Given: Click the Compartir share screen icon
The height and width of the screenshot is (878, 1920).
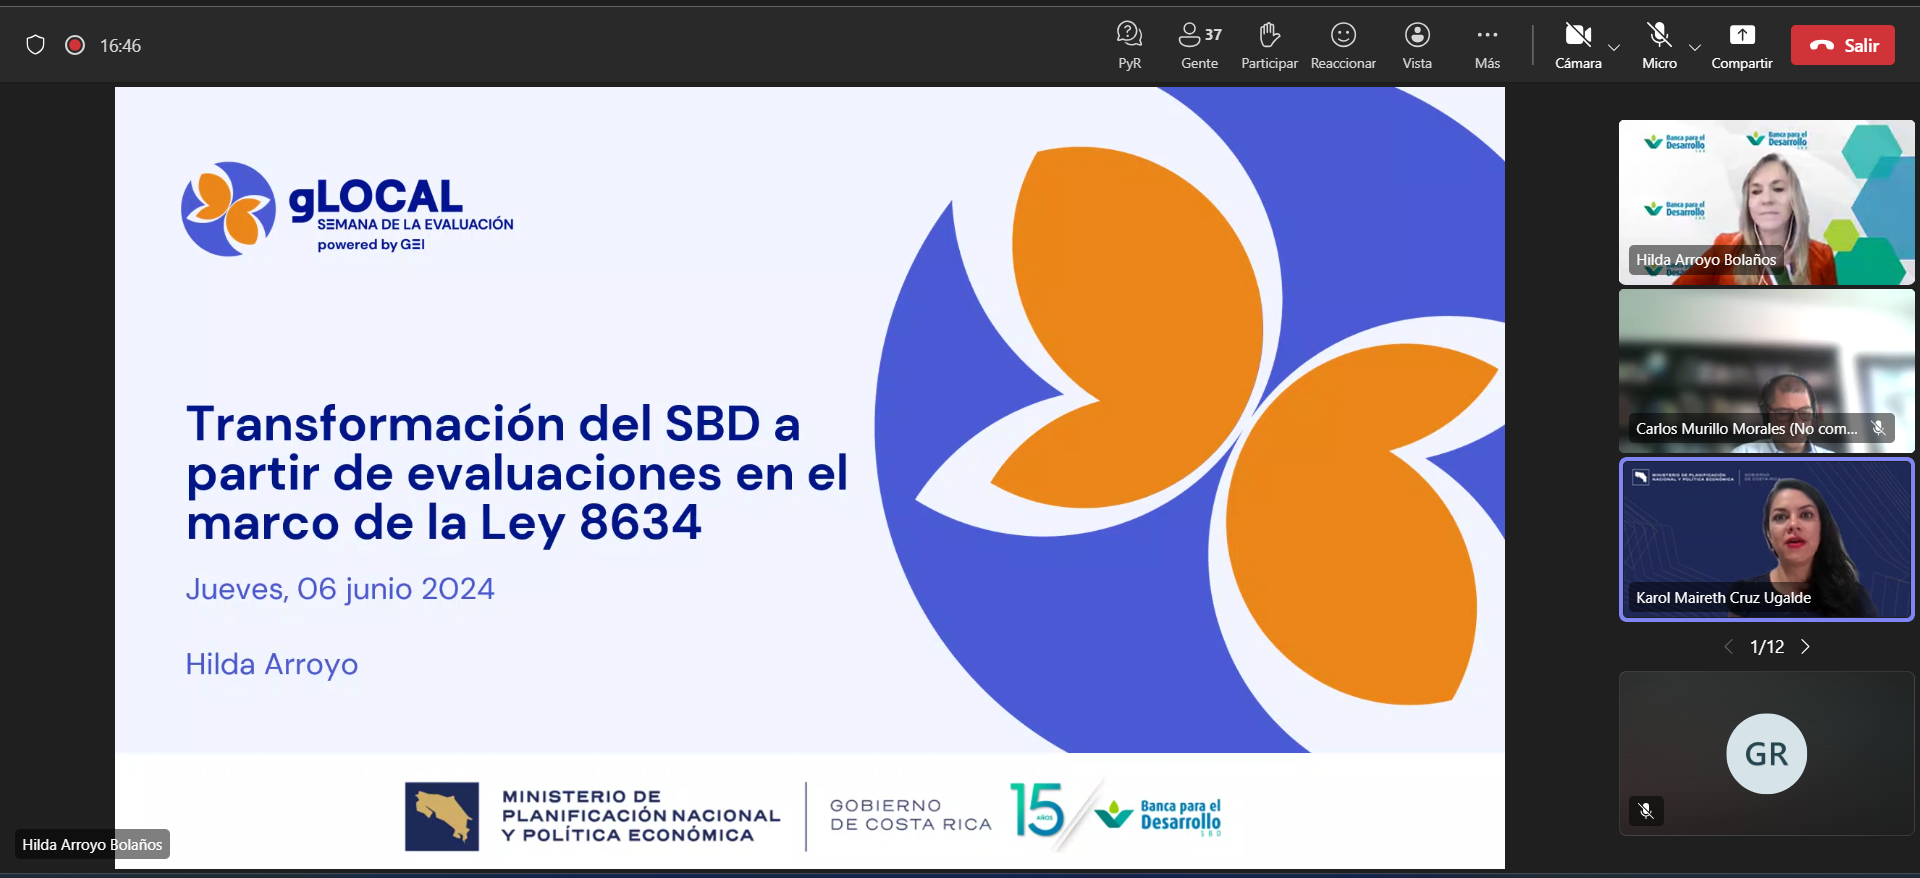Looking at the screenshot, I should point(1741,45).
